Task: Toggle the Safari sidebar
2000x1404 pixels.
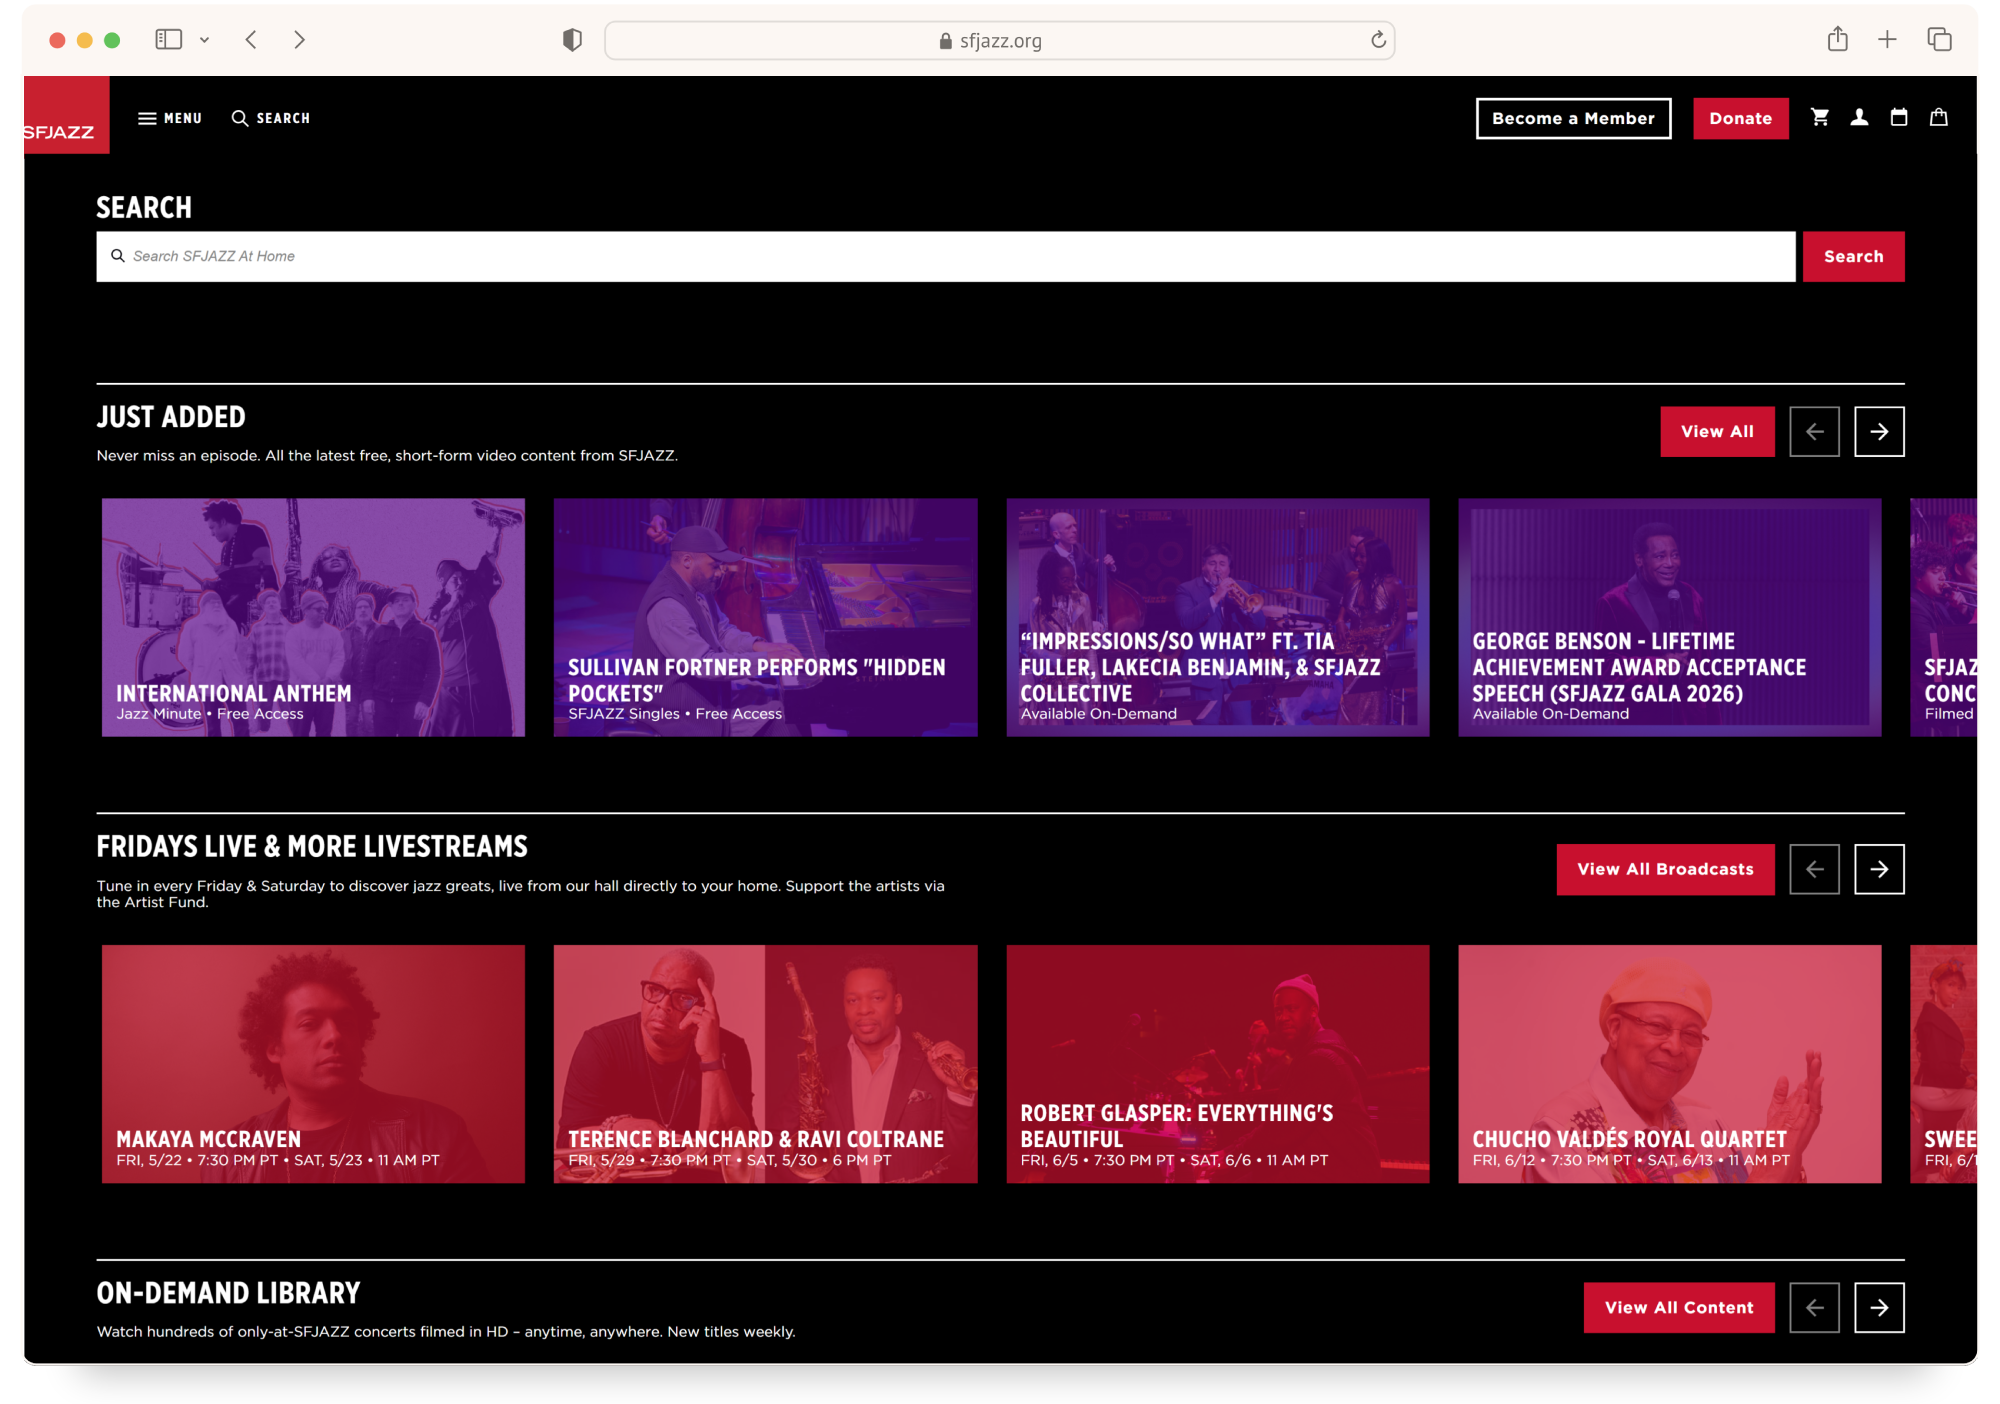Action: [168, 40]
